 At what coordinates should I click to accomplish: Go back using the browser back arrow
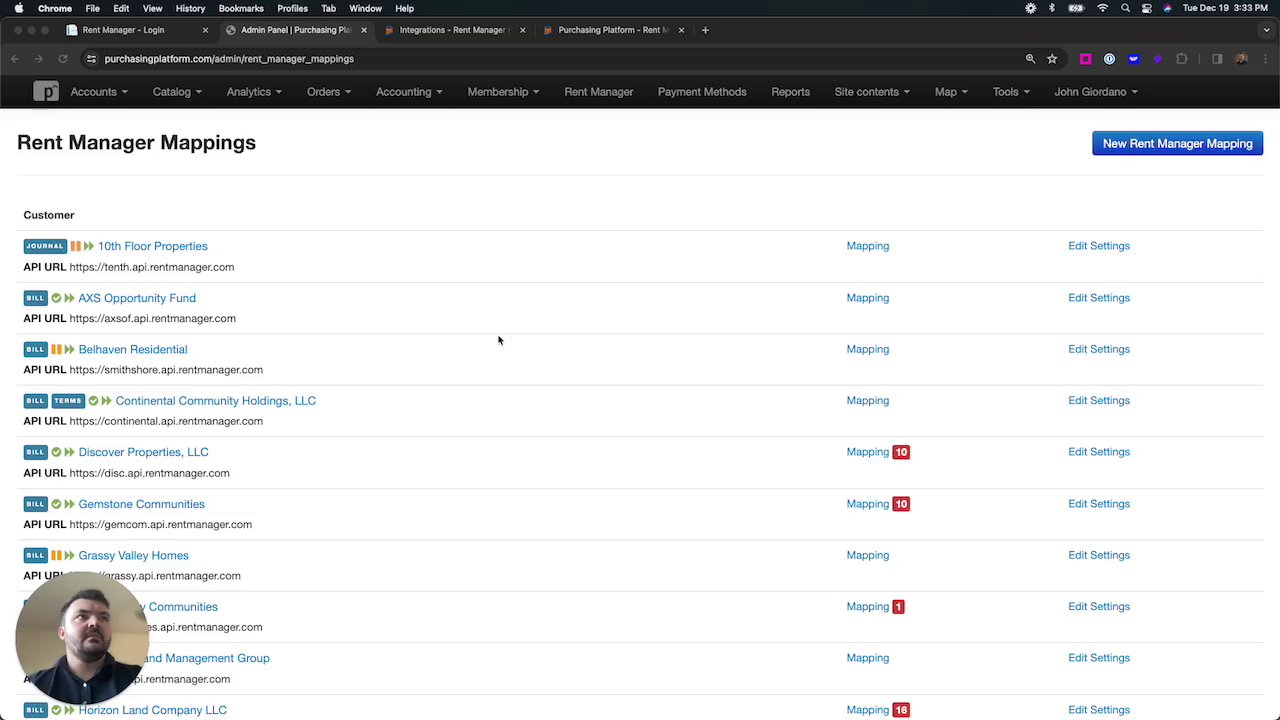pos(15,59)
